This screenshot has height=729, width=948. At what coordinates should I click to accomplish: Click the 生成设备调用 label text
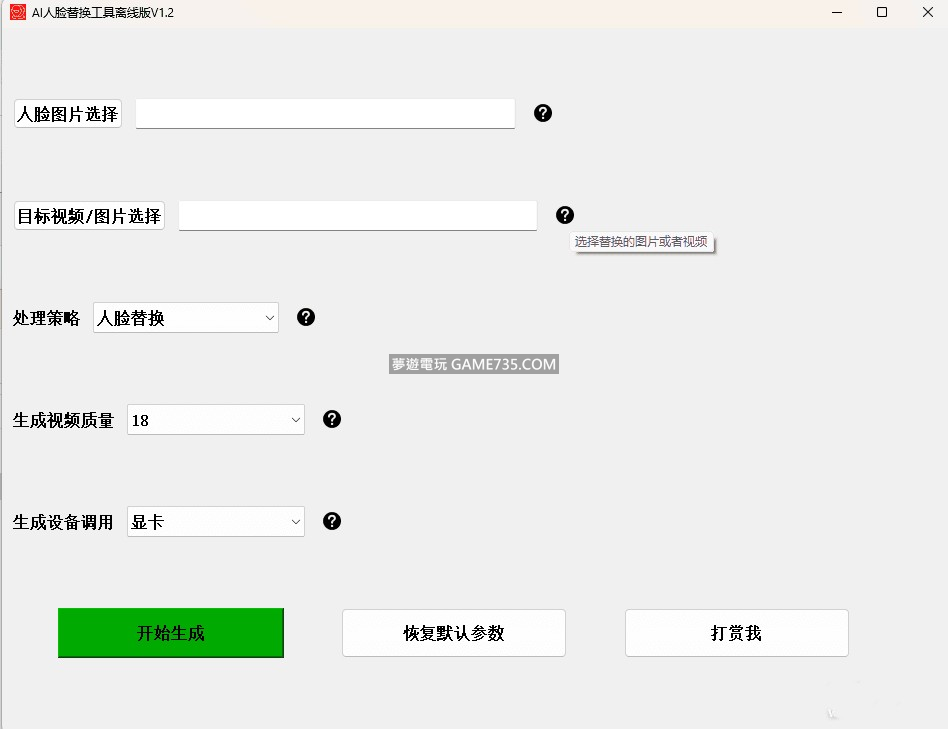click(x=63, y=522)
